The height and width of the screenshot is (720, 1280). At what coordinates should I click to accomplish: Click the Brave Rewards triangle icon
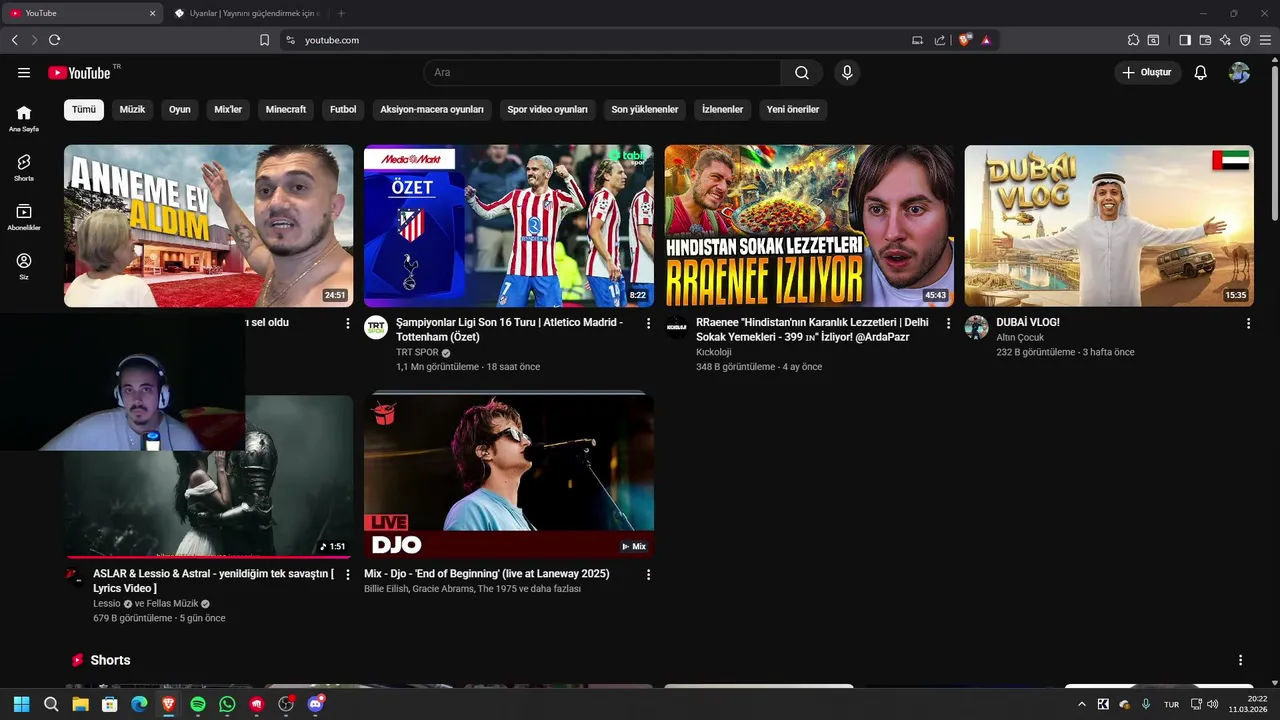(x=986, y=40)
